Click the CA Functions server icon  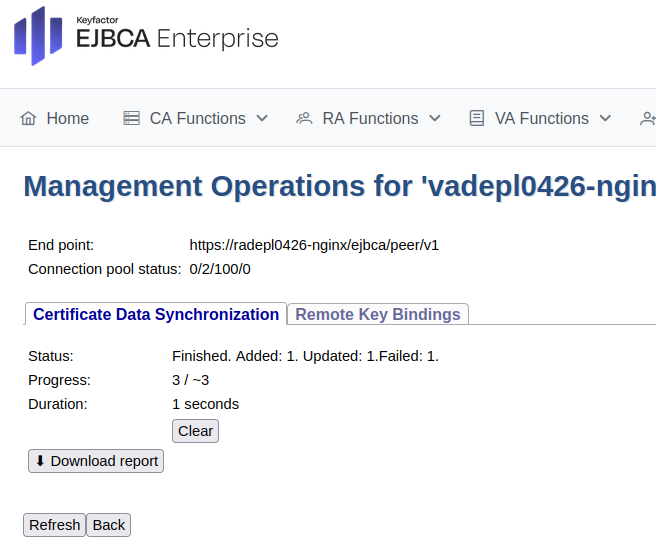point(131,118)
